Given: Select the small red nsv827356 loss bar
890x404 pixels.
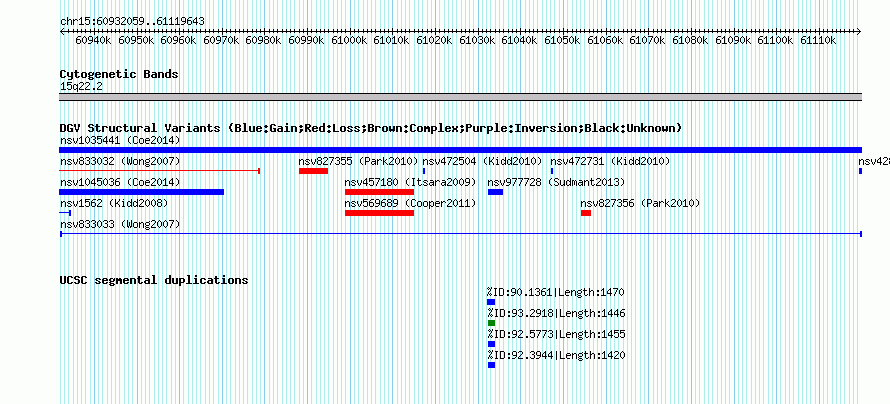Looking at the screenshot, I should (x=586, y=213).
